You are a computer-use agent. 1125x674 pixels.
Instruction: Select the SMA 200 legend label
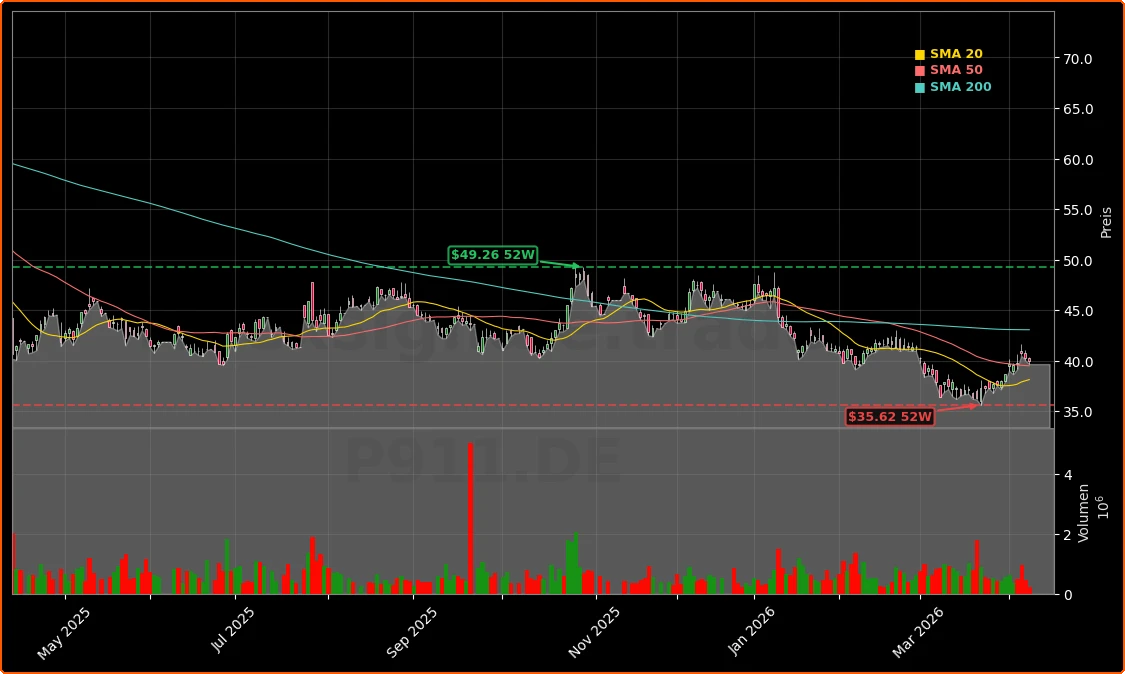(960, 88)
